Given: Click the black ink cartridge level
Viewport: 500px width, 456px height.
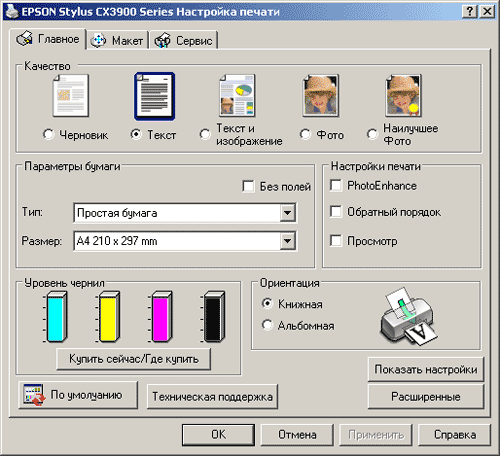Looking at the screenshot, I should click(x=213, y=317).
